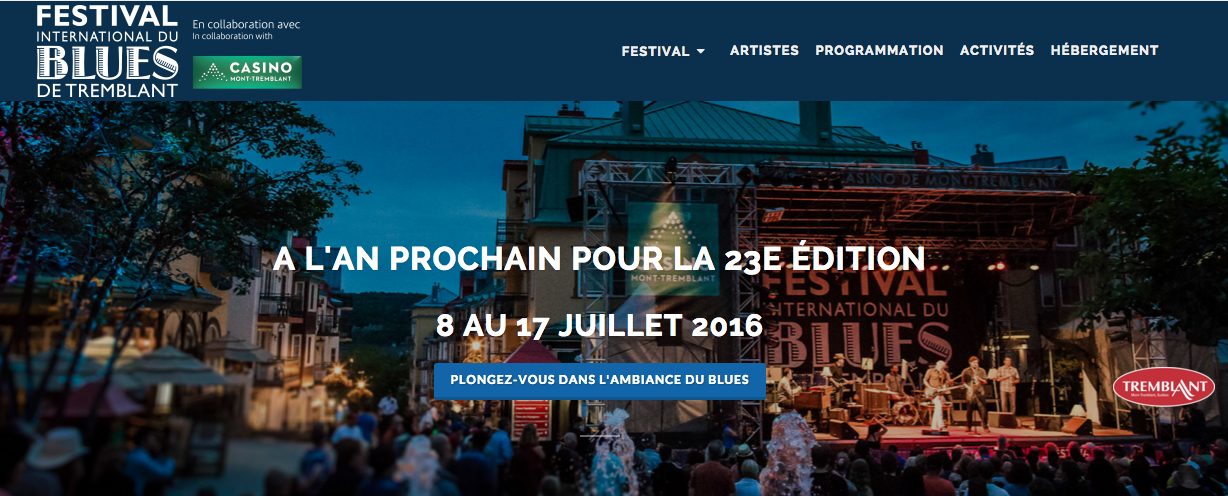Click the 'In collaboration with' English caption
Image resolution: width=1228 pixels, height=496 pixels.
pyautogui.click(x=232, y=36)
